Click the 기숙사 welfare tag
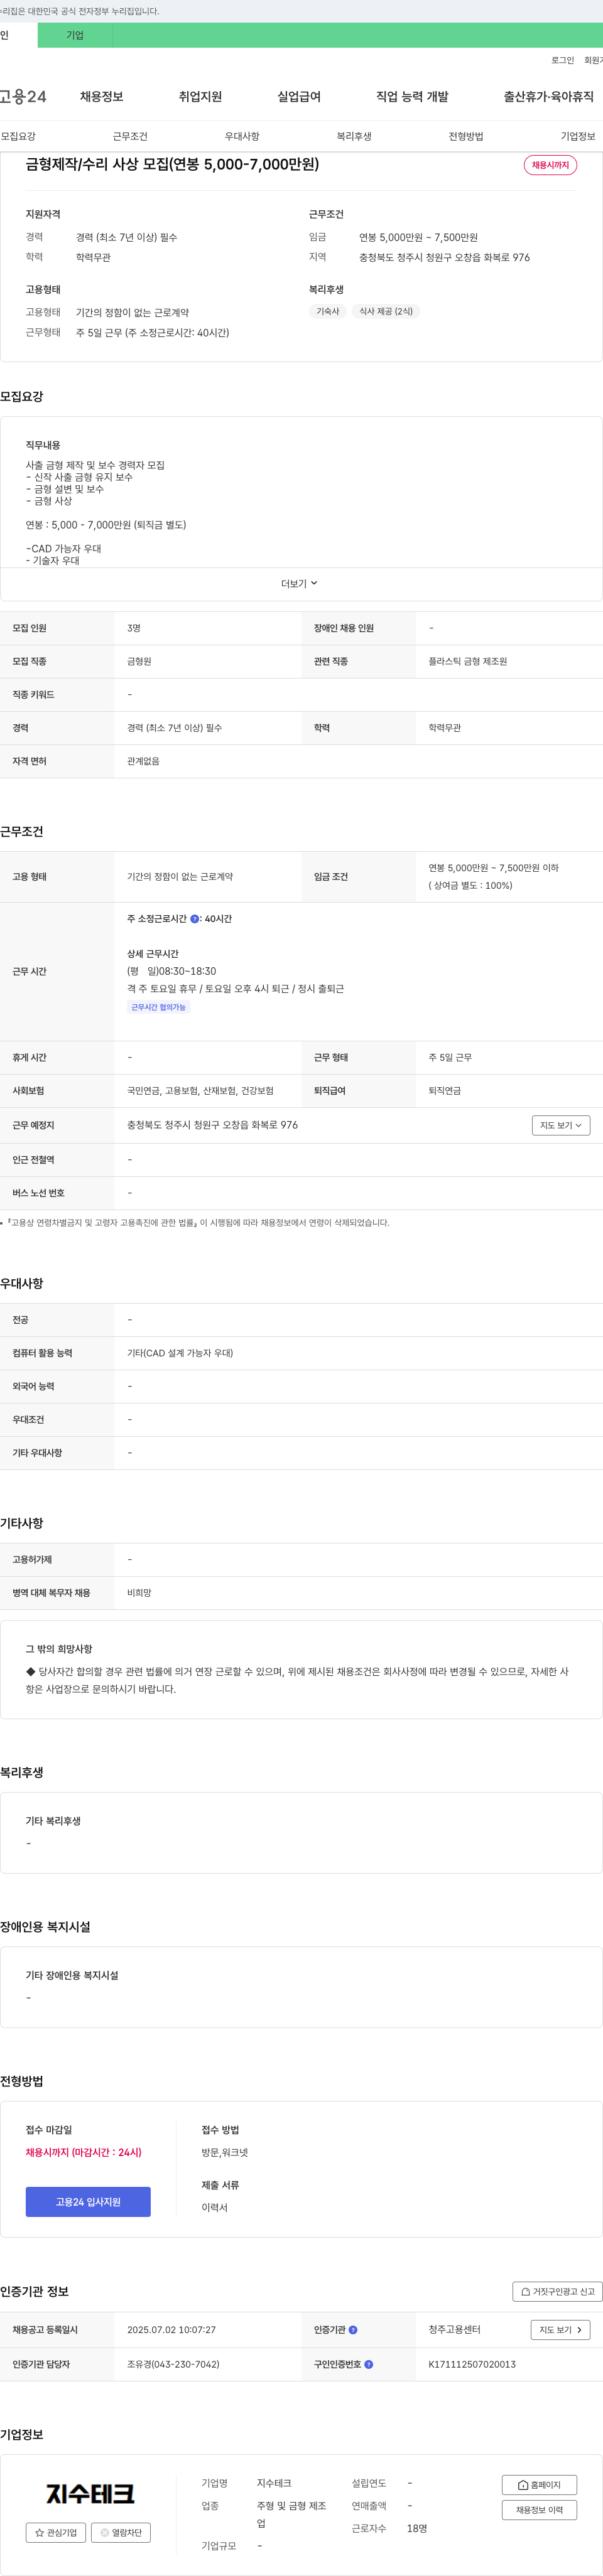This screenshot has height=2576, width=603. click(328, 311)
